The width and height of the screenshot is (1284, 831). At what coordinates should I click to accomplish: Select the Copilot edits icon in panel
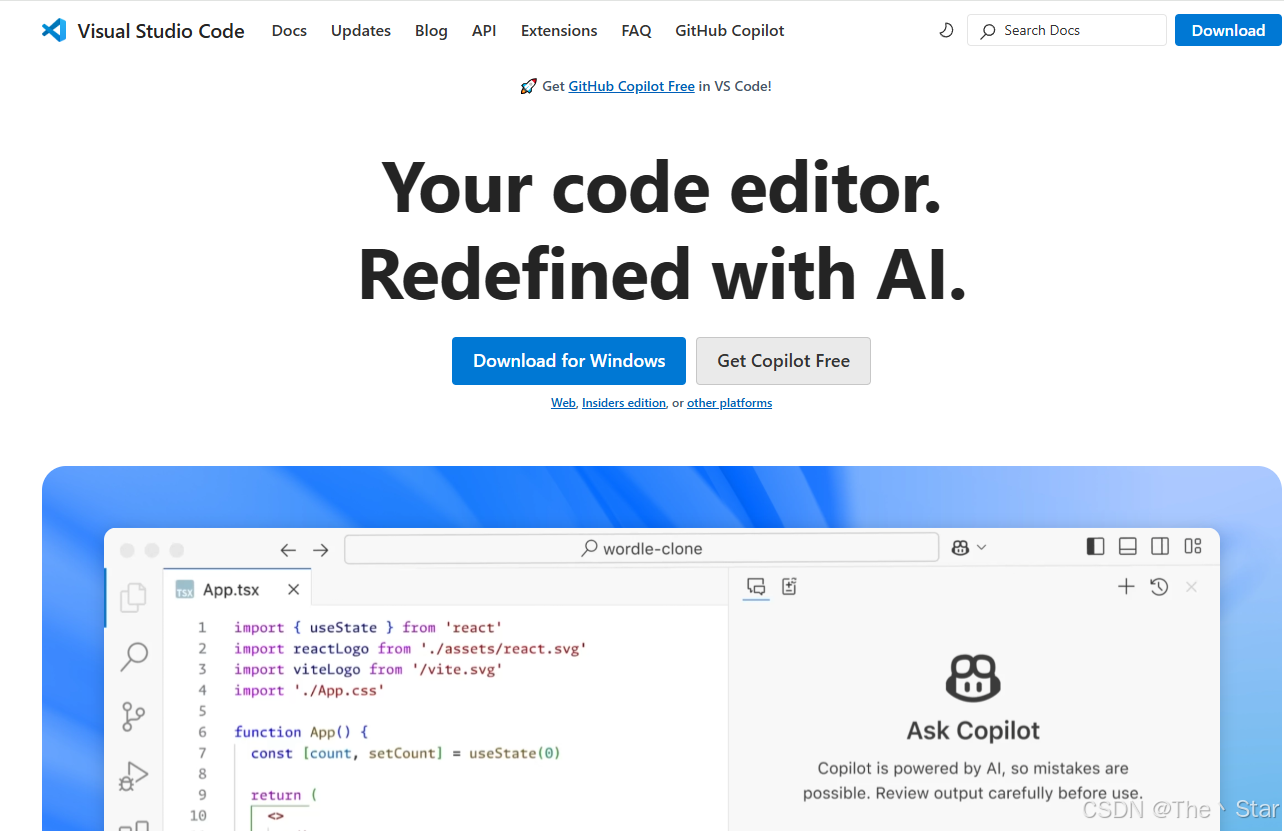tap(789, 587)
